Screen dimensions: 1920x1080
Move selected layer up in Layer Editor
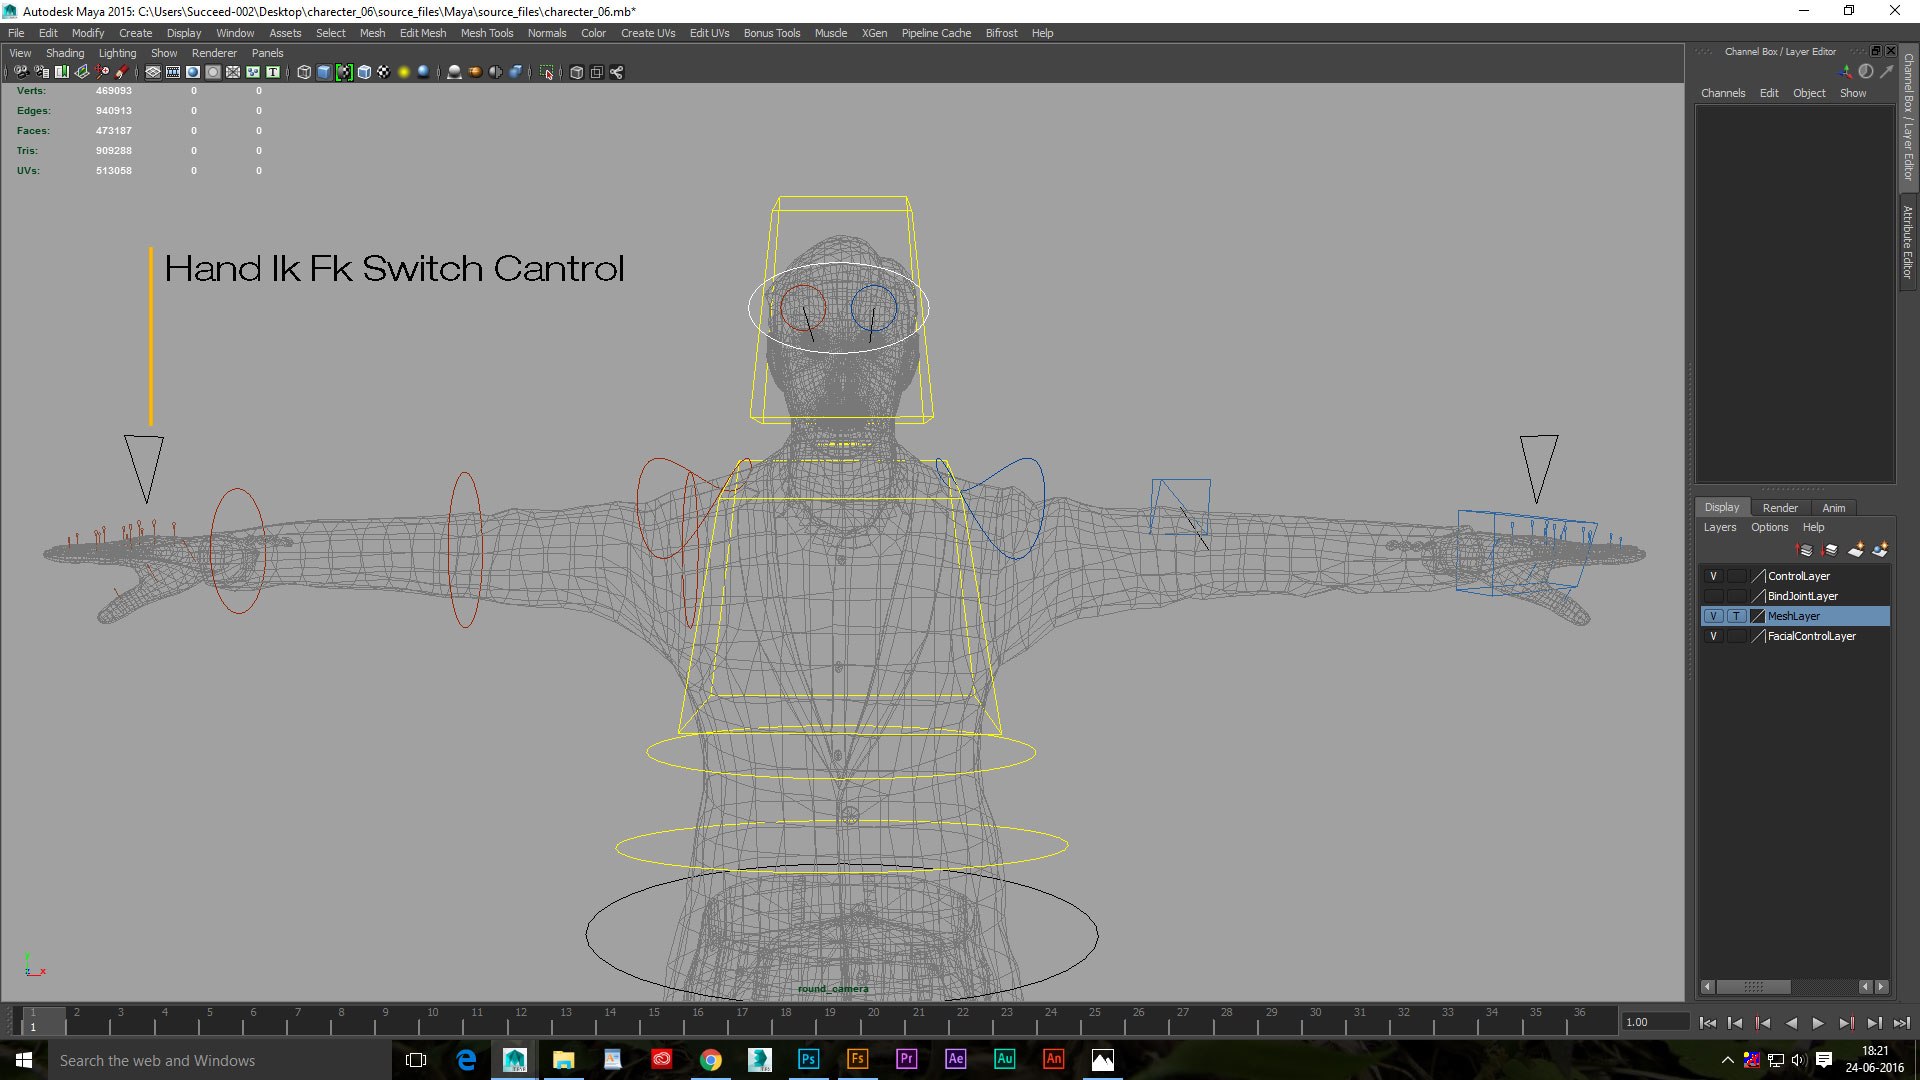1804,550
